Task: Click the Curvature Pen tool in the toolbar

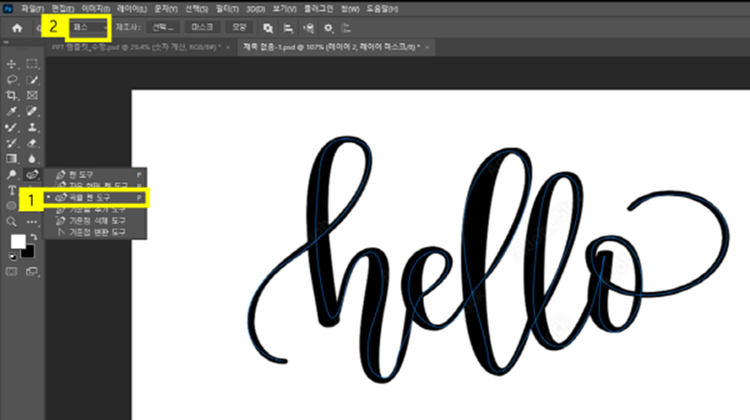Action: (32, 174)
